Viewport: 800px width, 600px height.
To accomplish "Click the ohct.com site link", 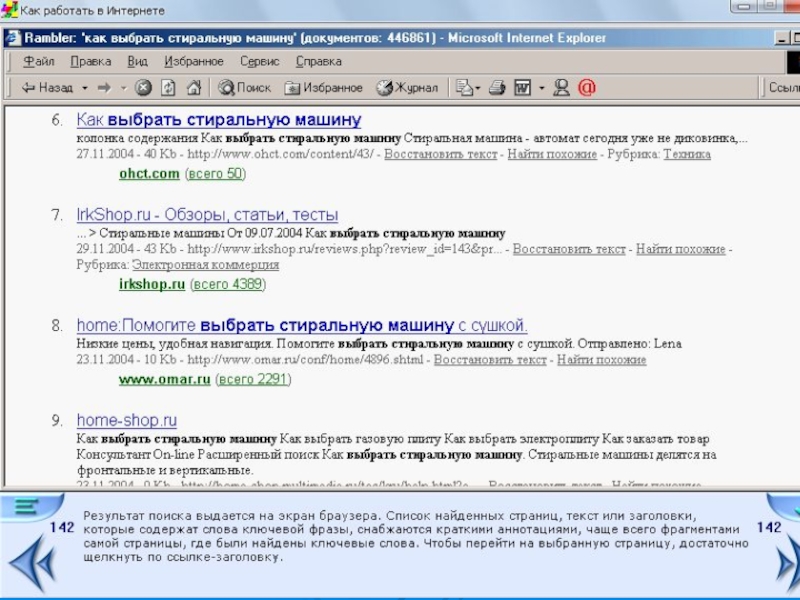I will coord(149,173).
